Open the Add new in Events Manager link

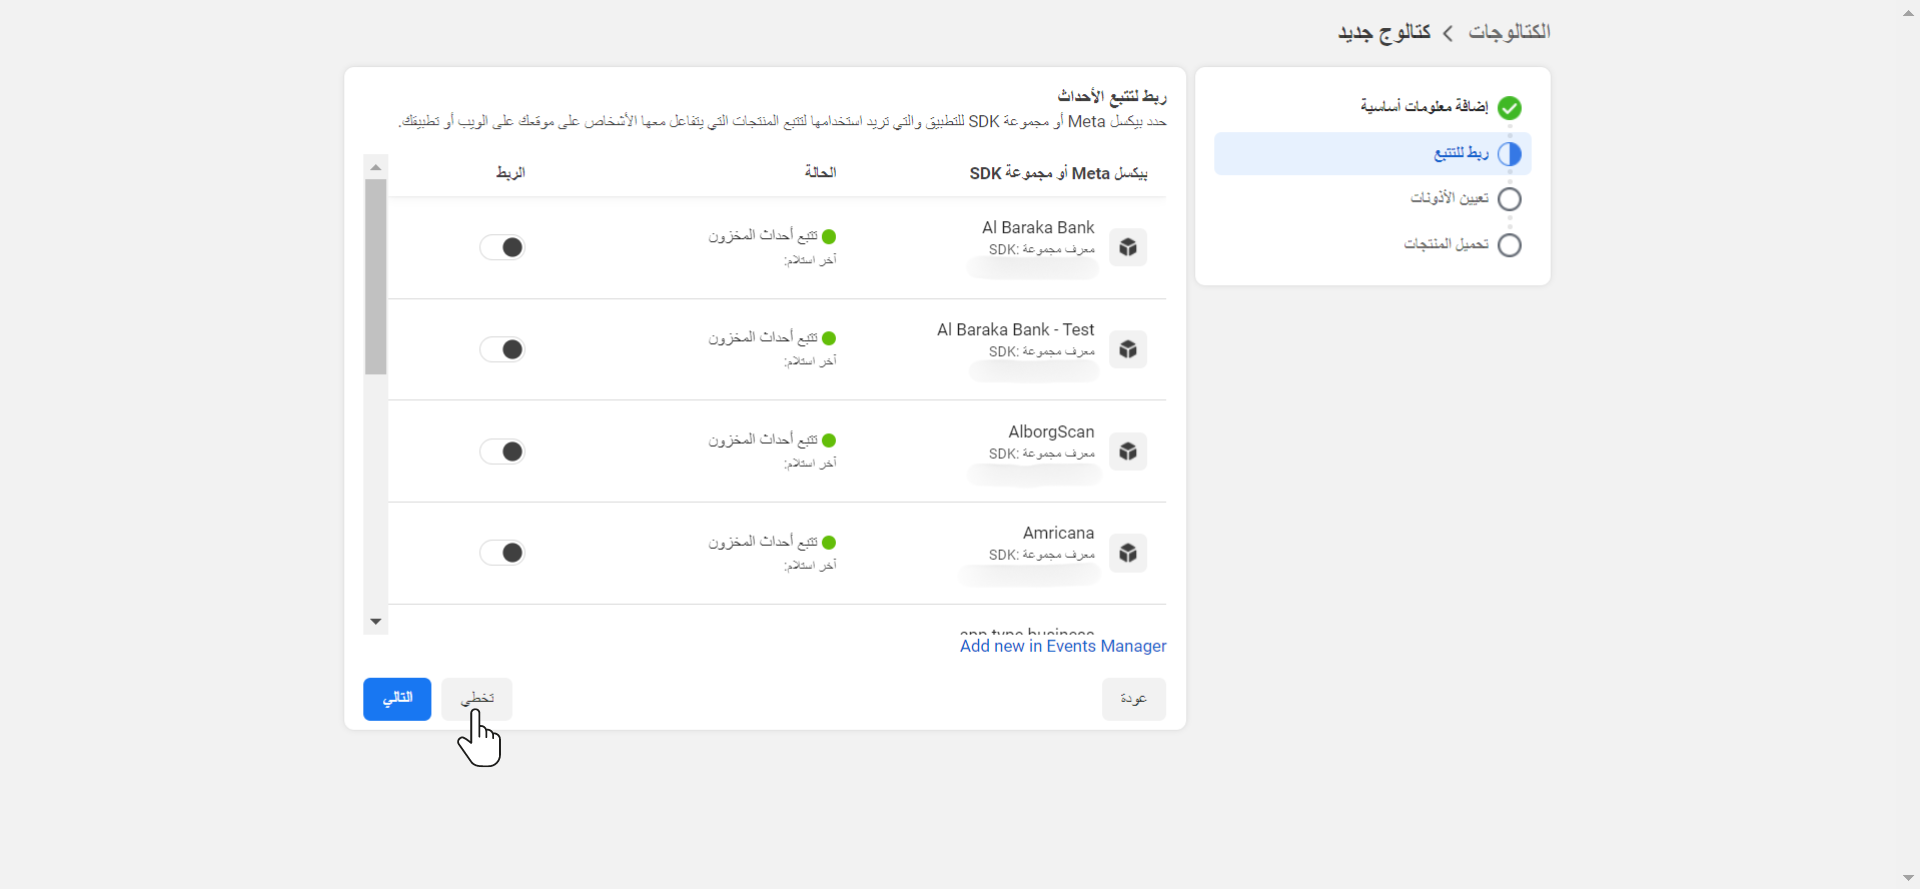pyautogui.click(x=1063, y=646)
